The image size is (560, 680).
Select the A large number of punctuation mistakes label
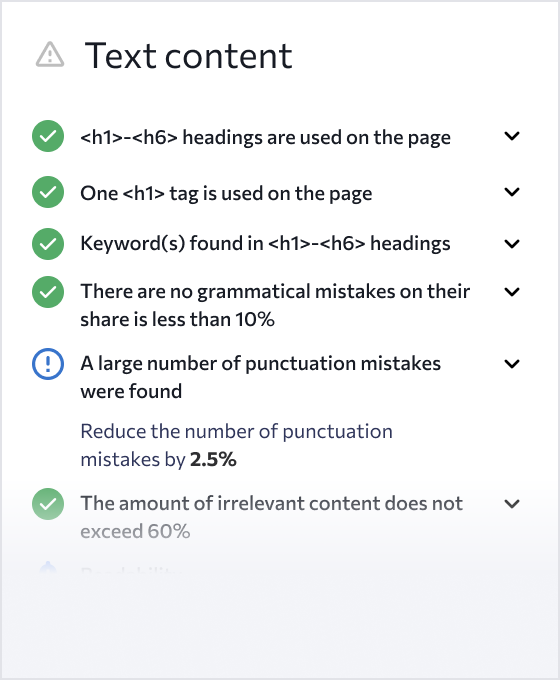pyautogui.click(x=260, y=377)
